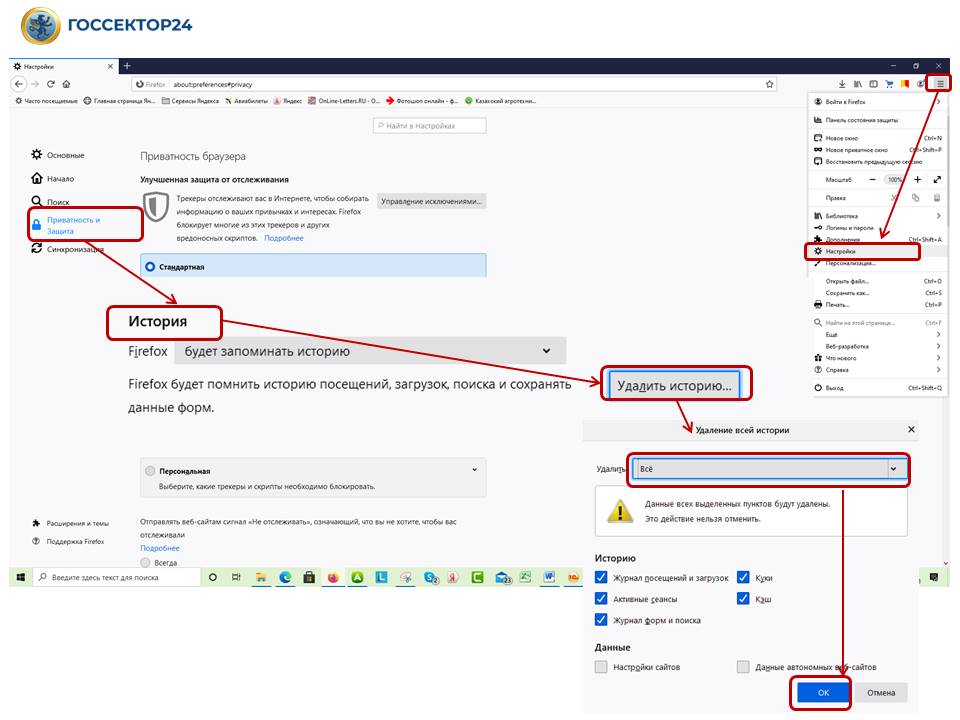Click the Найти в Настройках search field
Image resolution: width=960 pixels, height=720 pixels.
429,126
